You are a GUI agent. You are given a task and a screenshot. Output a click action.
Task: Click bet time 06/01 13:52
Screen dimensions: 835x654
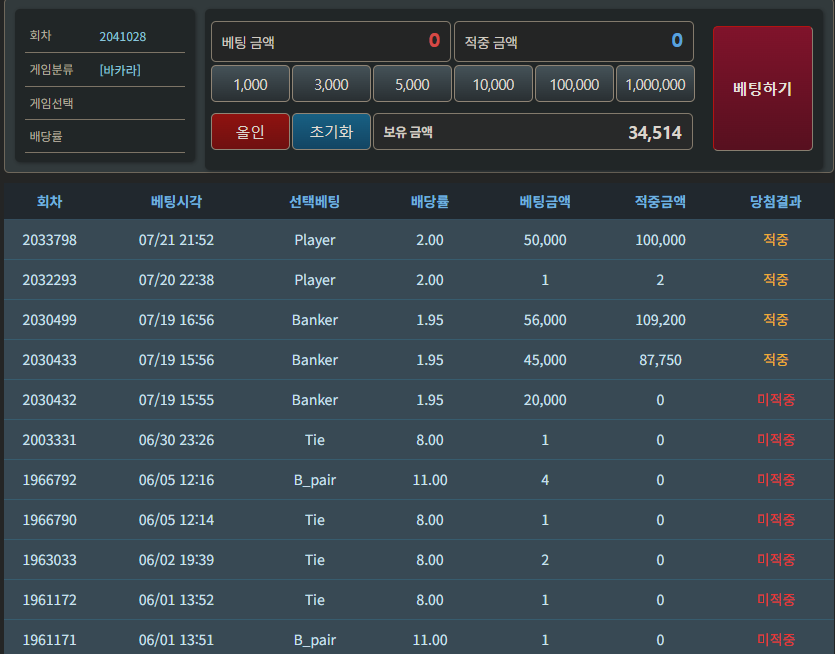[x=176, y=600]
